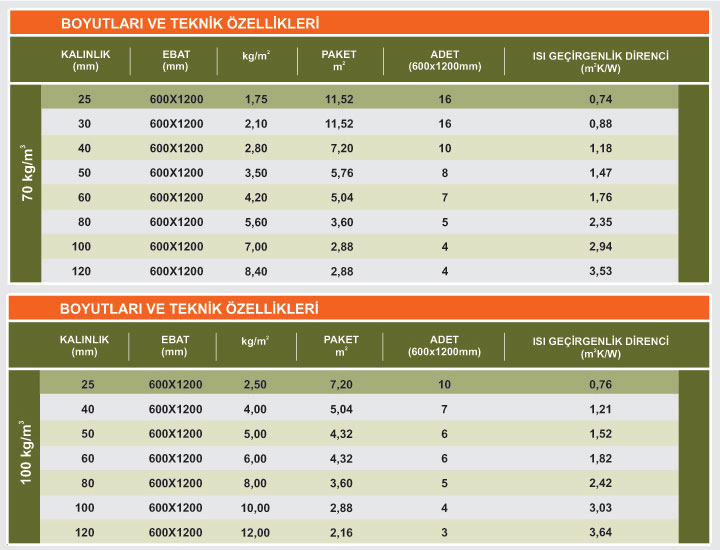Select thermal resistance value '0,88'

[601, 124]
